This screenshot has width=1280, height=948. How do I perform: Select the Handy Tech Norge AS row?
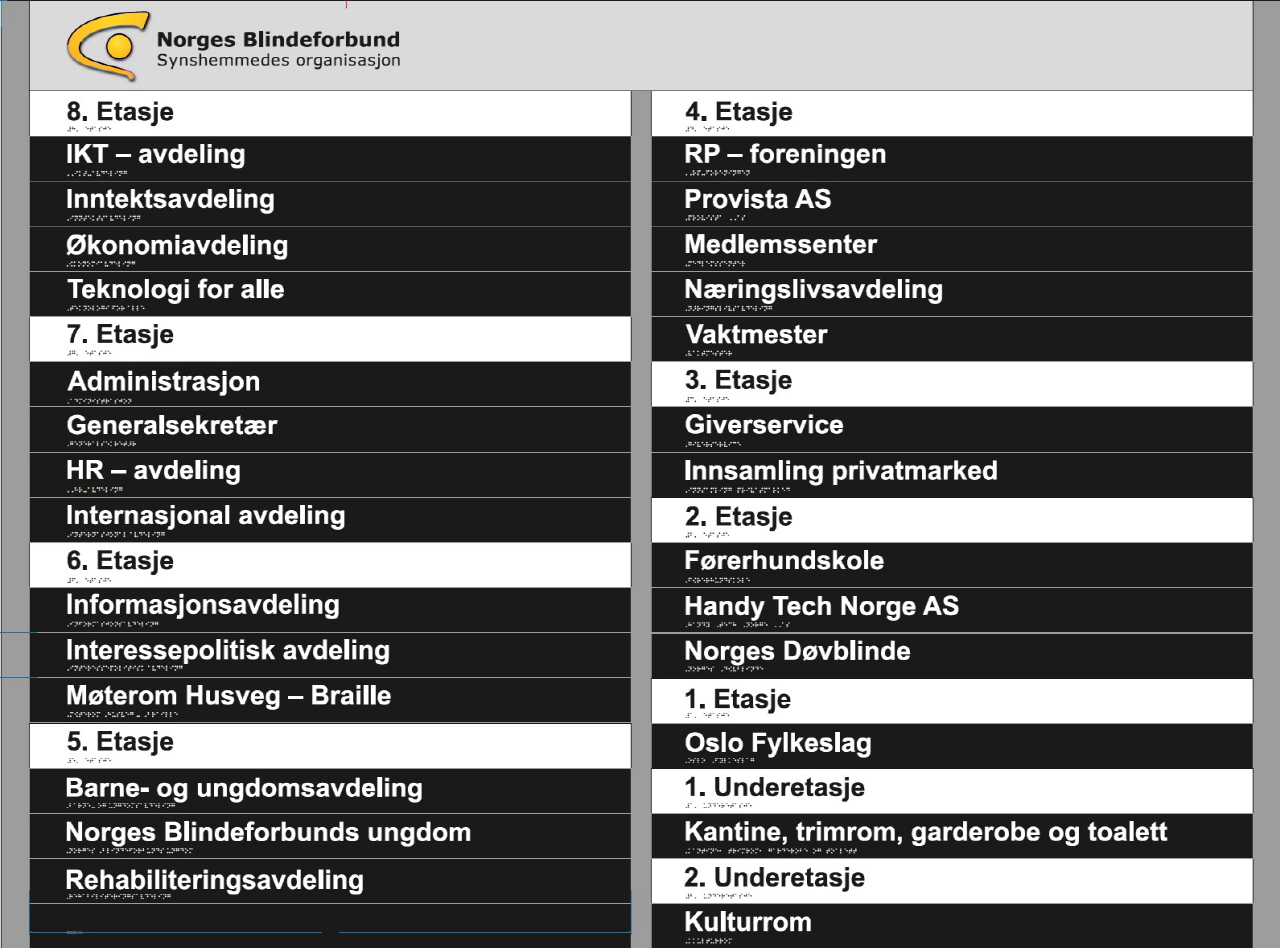(x=952, y=610)
